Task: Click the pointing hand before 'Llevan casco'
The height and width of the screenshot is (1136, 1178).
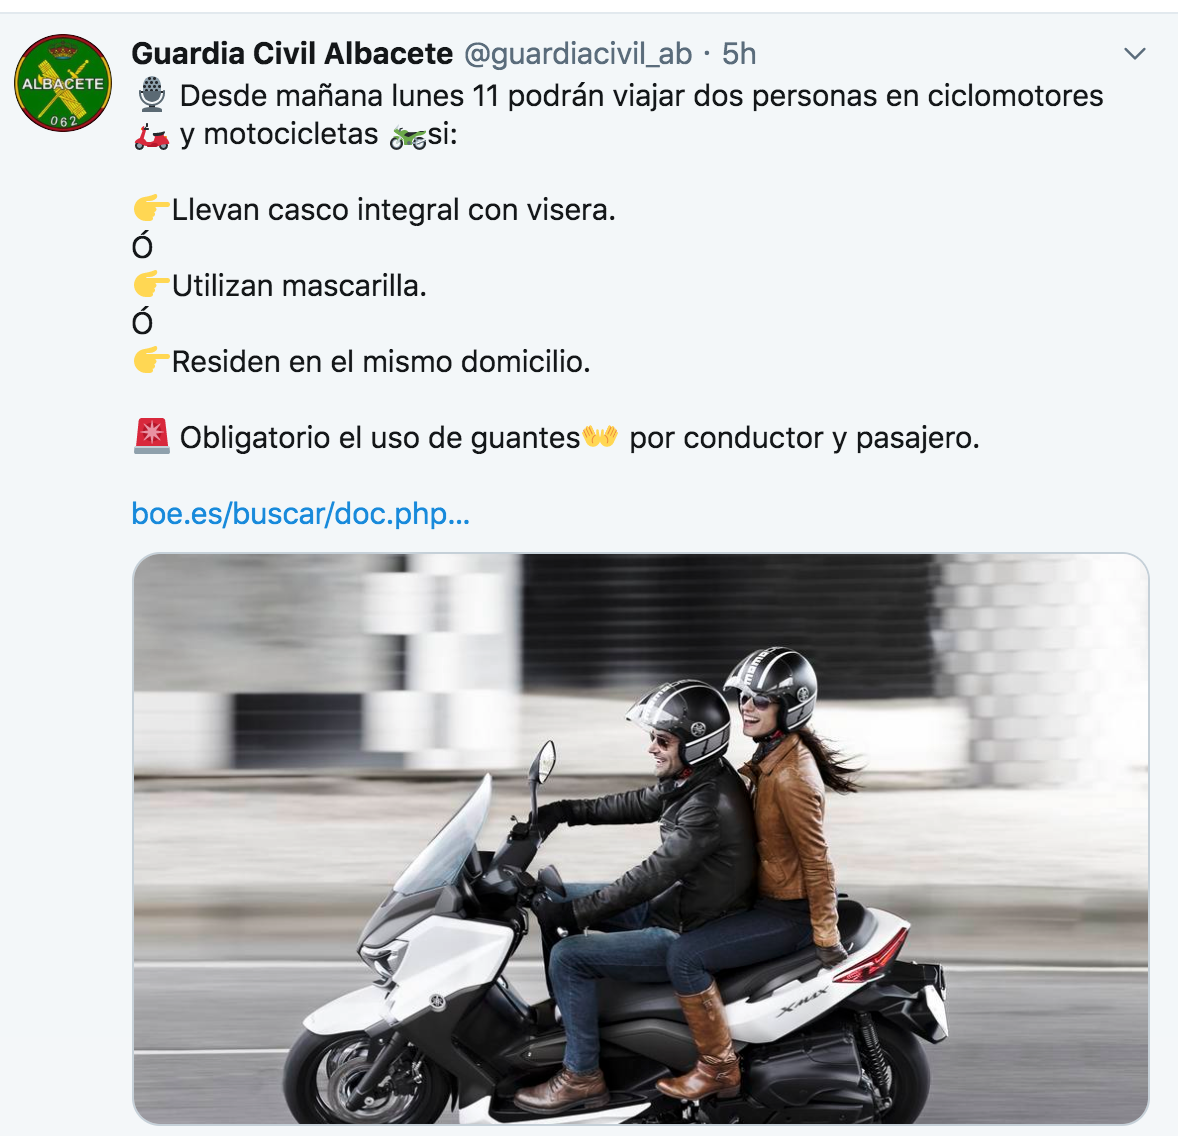Action: [x=151, y=208]
